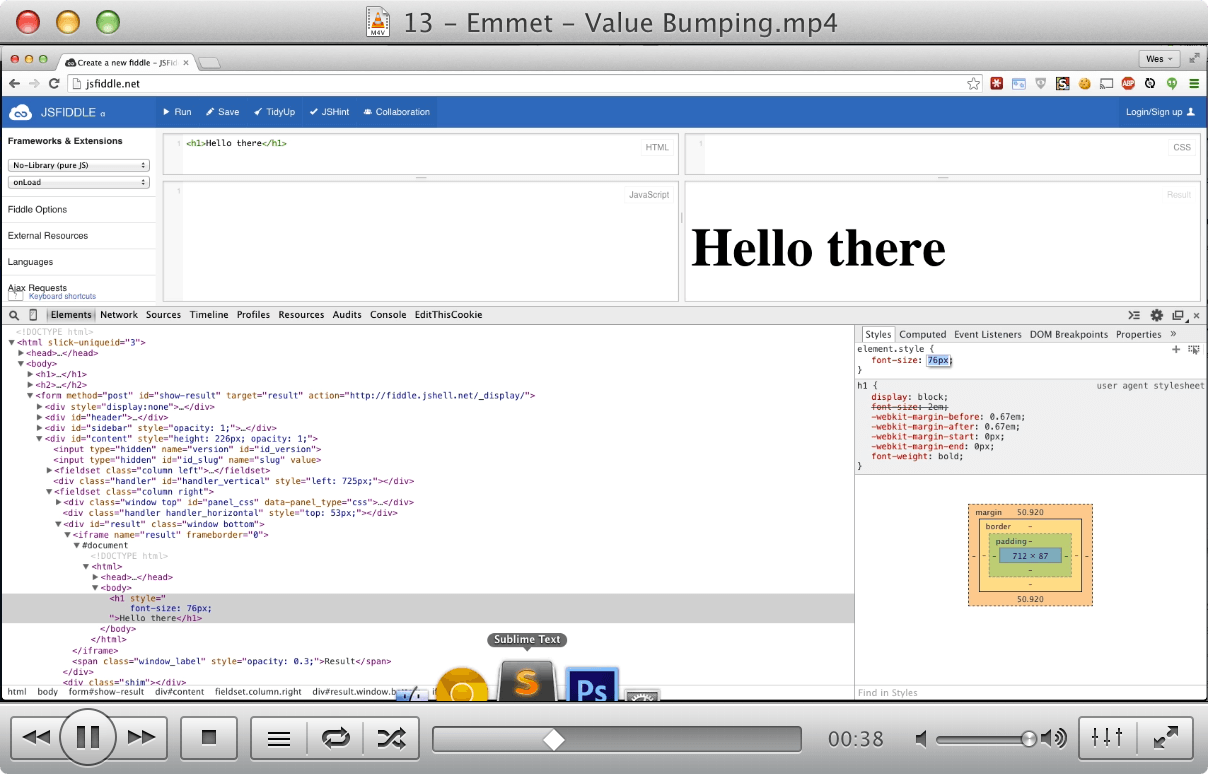Enable shuffle playback in VLC
The image size is (1208, 774).
(x=392, y=737)
